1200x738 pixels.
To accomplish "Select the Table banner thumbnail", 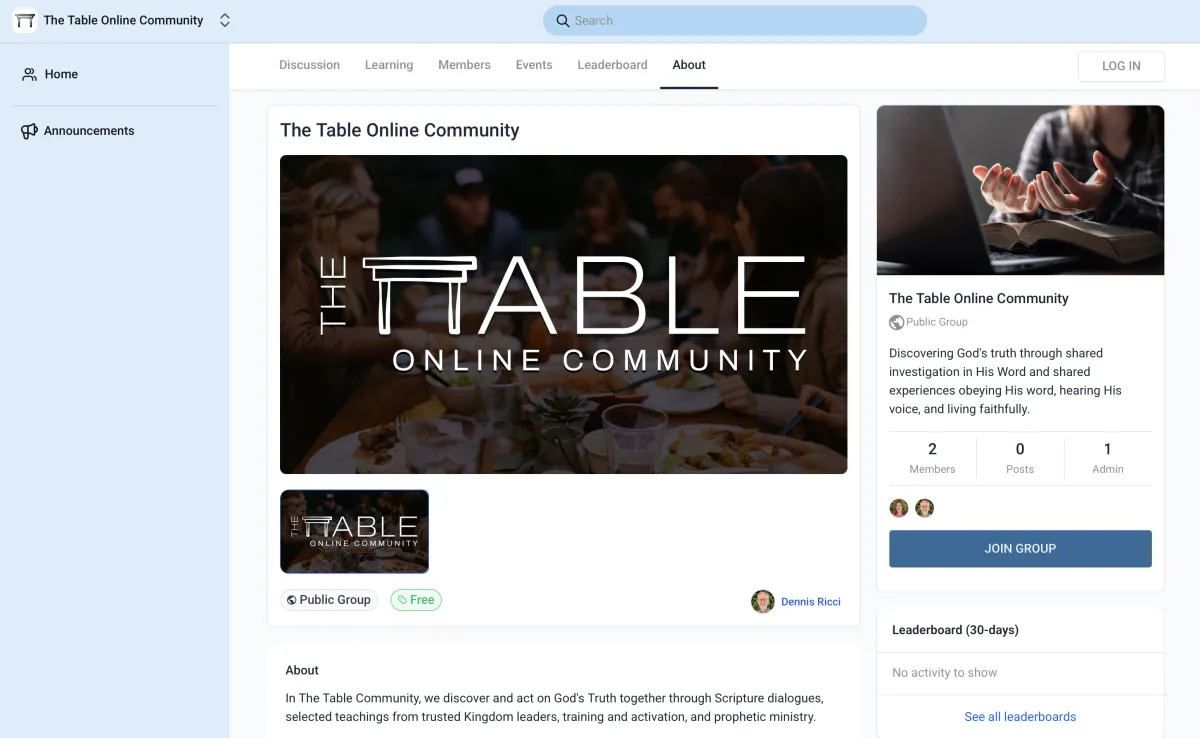I will [x=354, y=531].
